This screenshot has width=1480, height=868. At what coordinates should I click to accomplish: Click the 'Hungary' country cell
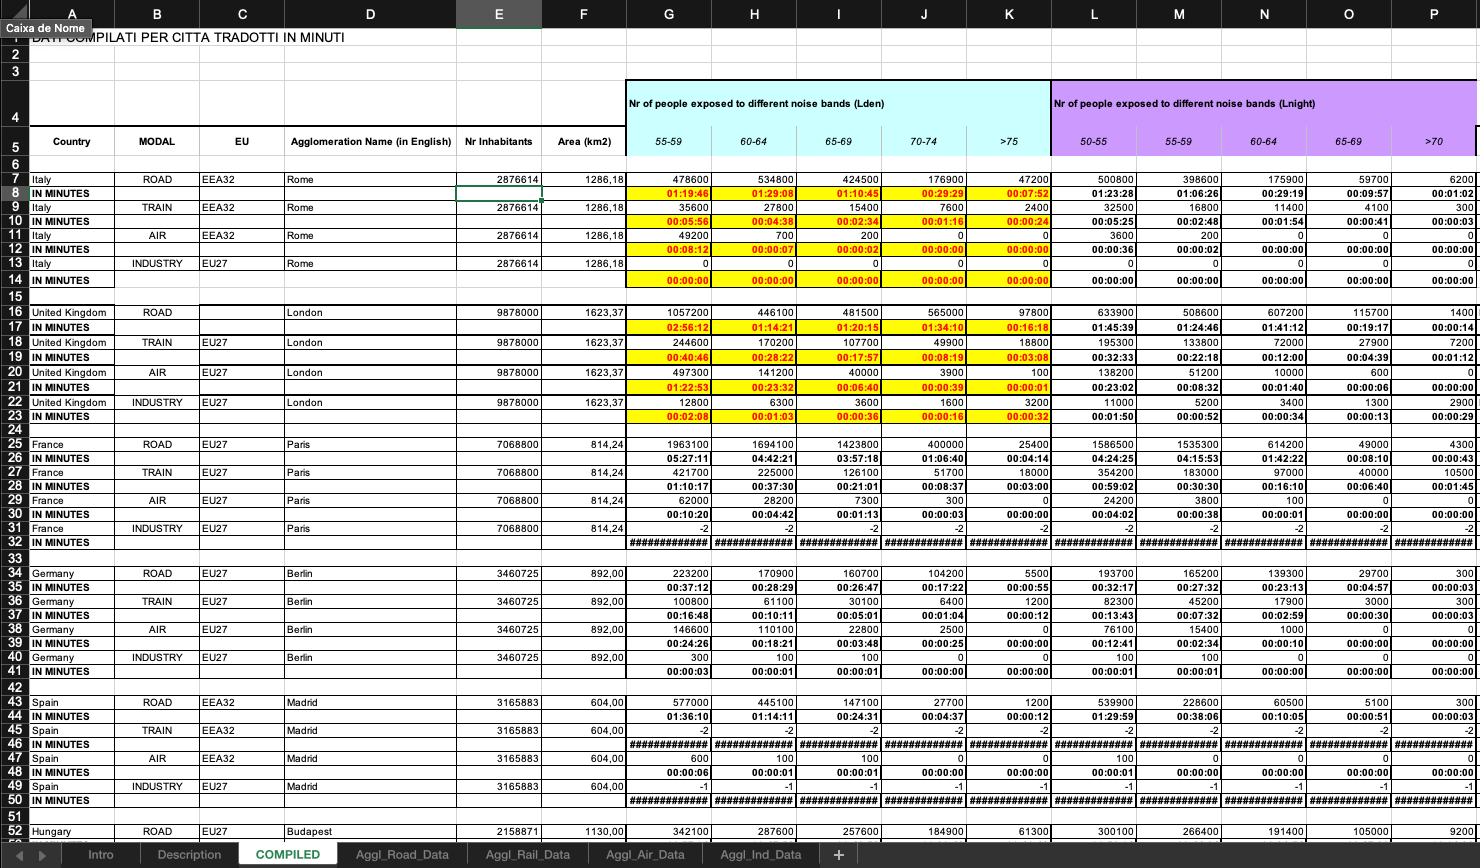[72, 831]
